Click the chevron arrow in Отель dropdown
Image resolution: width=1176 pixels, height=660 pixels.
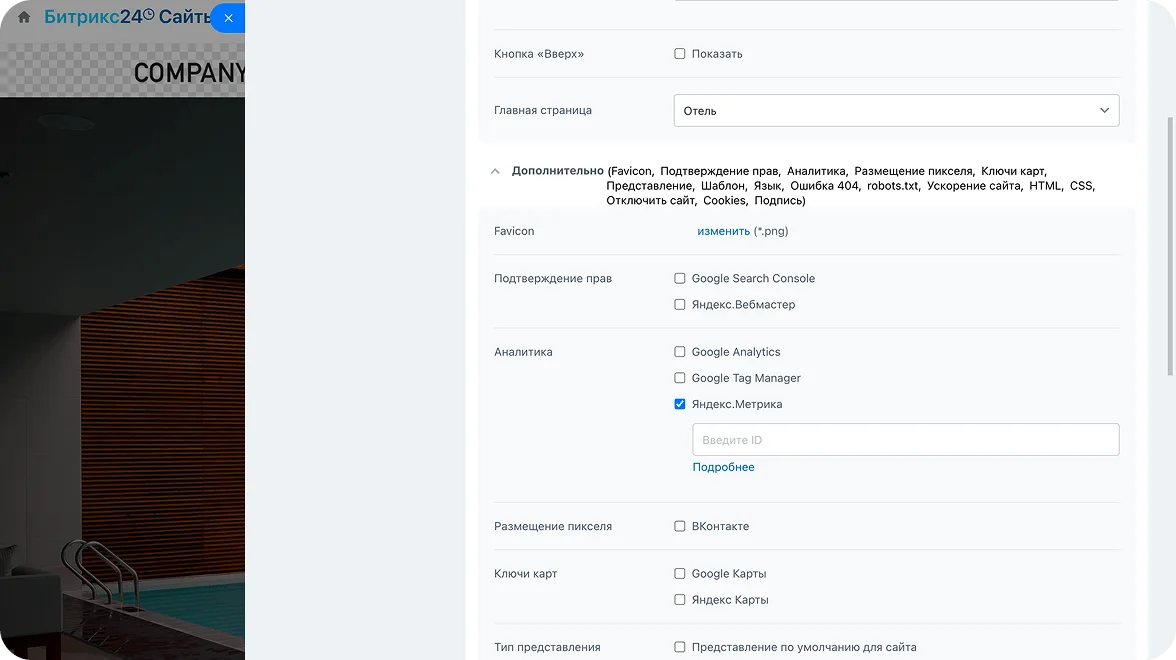tap(1104, 110)
